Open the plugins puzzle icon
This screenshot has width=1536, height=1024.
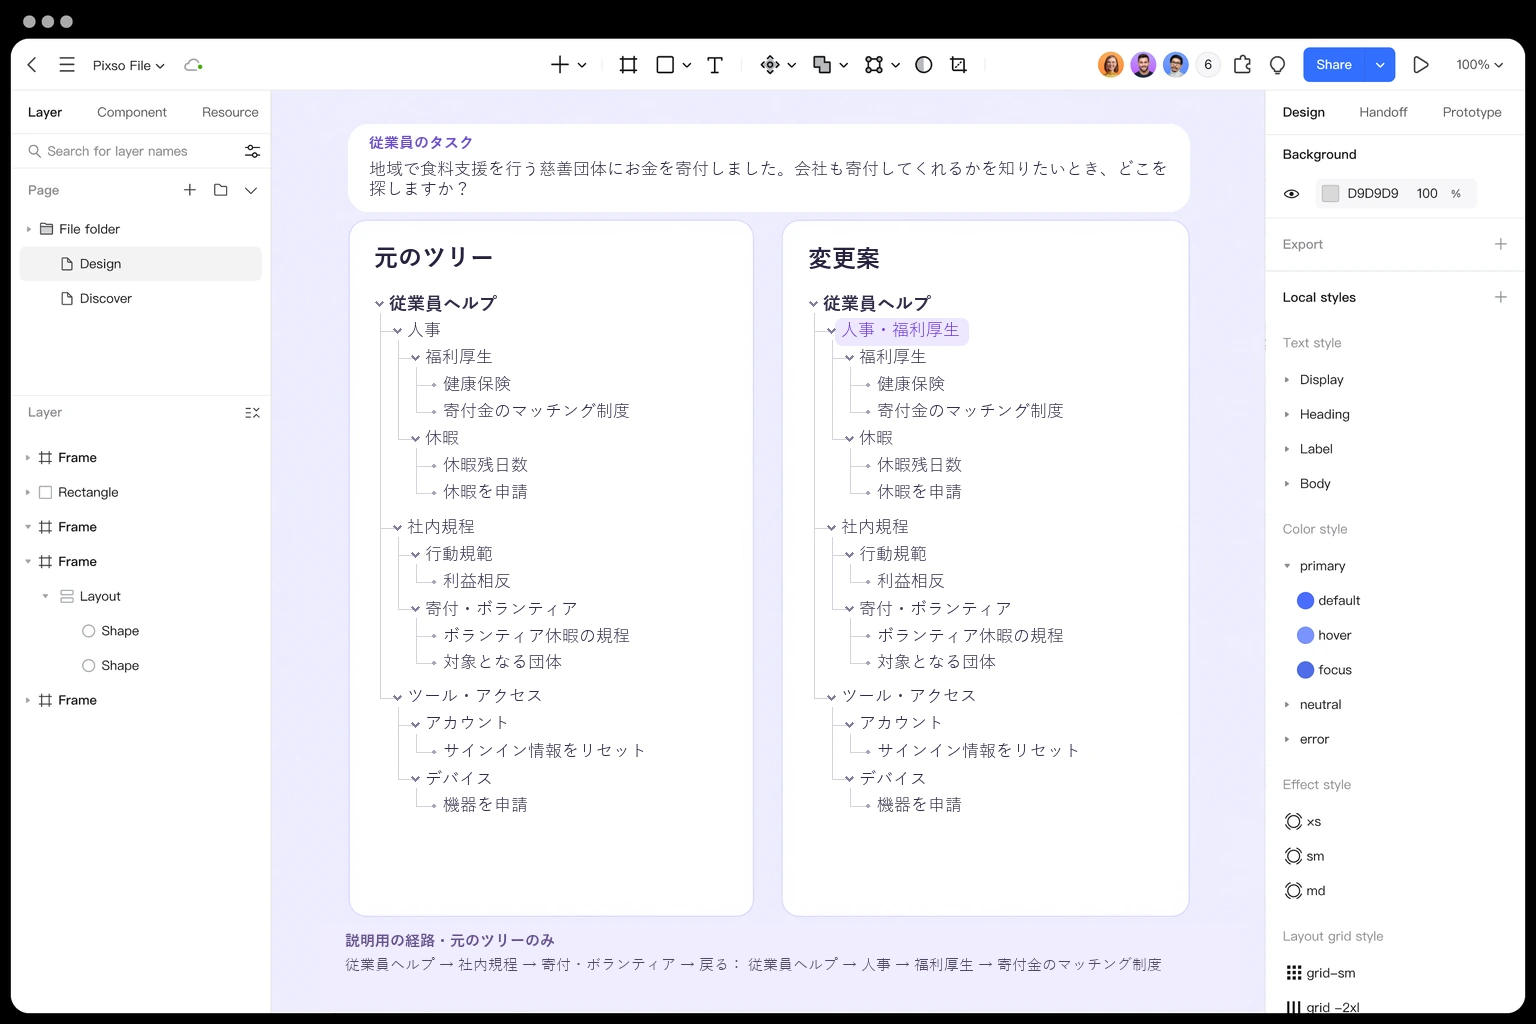[1242, 65]
